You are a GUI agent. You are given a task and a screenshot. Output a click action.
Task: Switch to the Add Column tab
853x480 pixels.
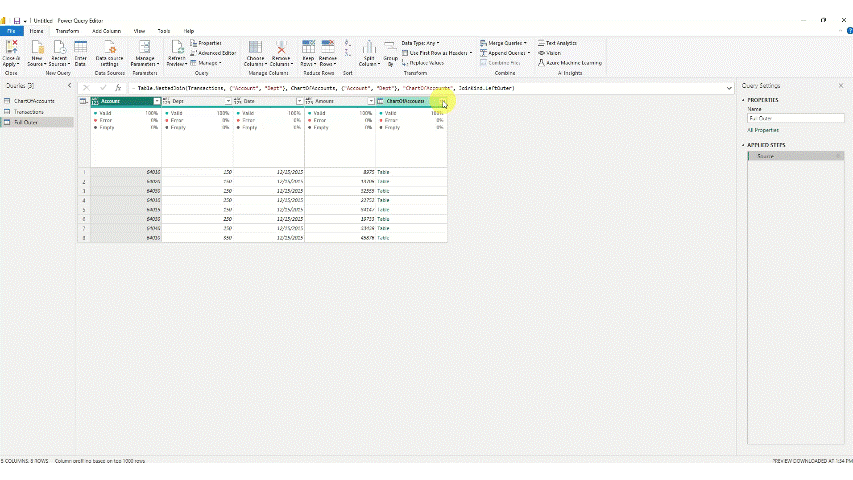(x=106, y=31)
